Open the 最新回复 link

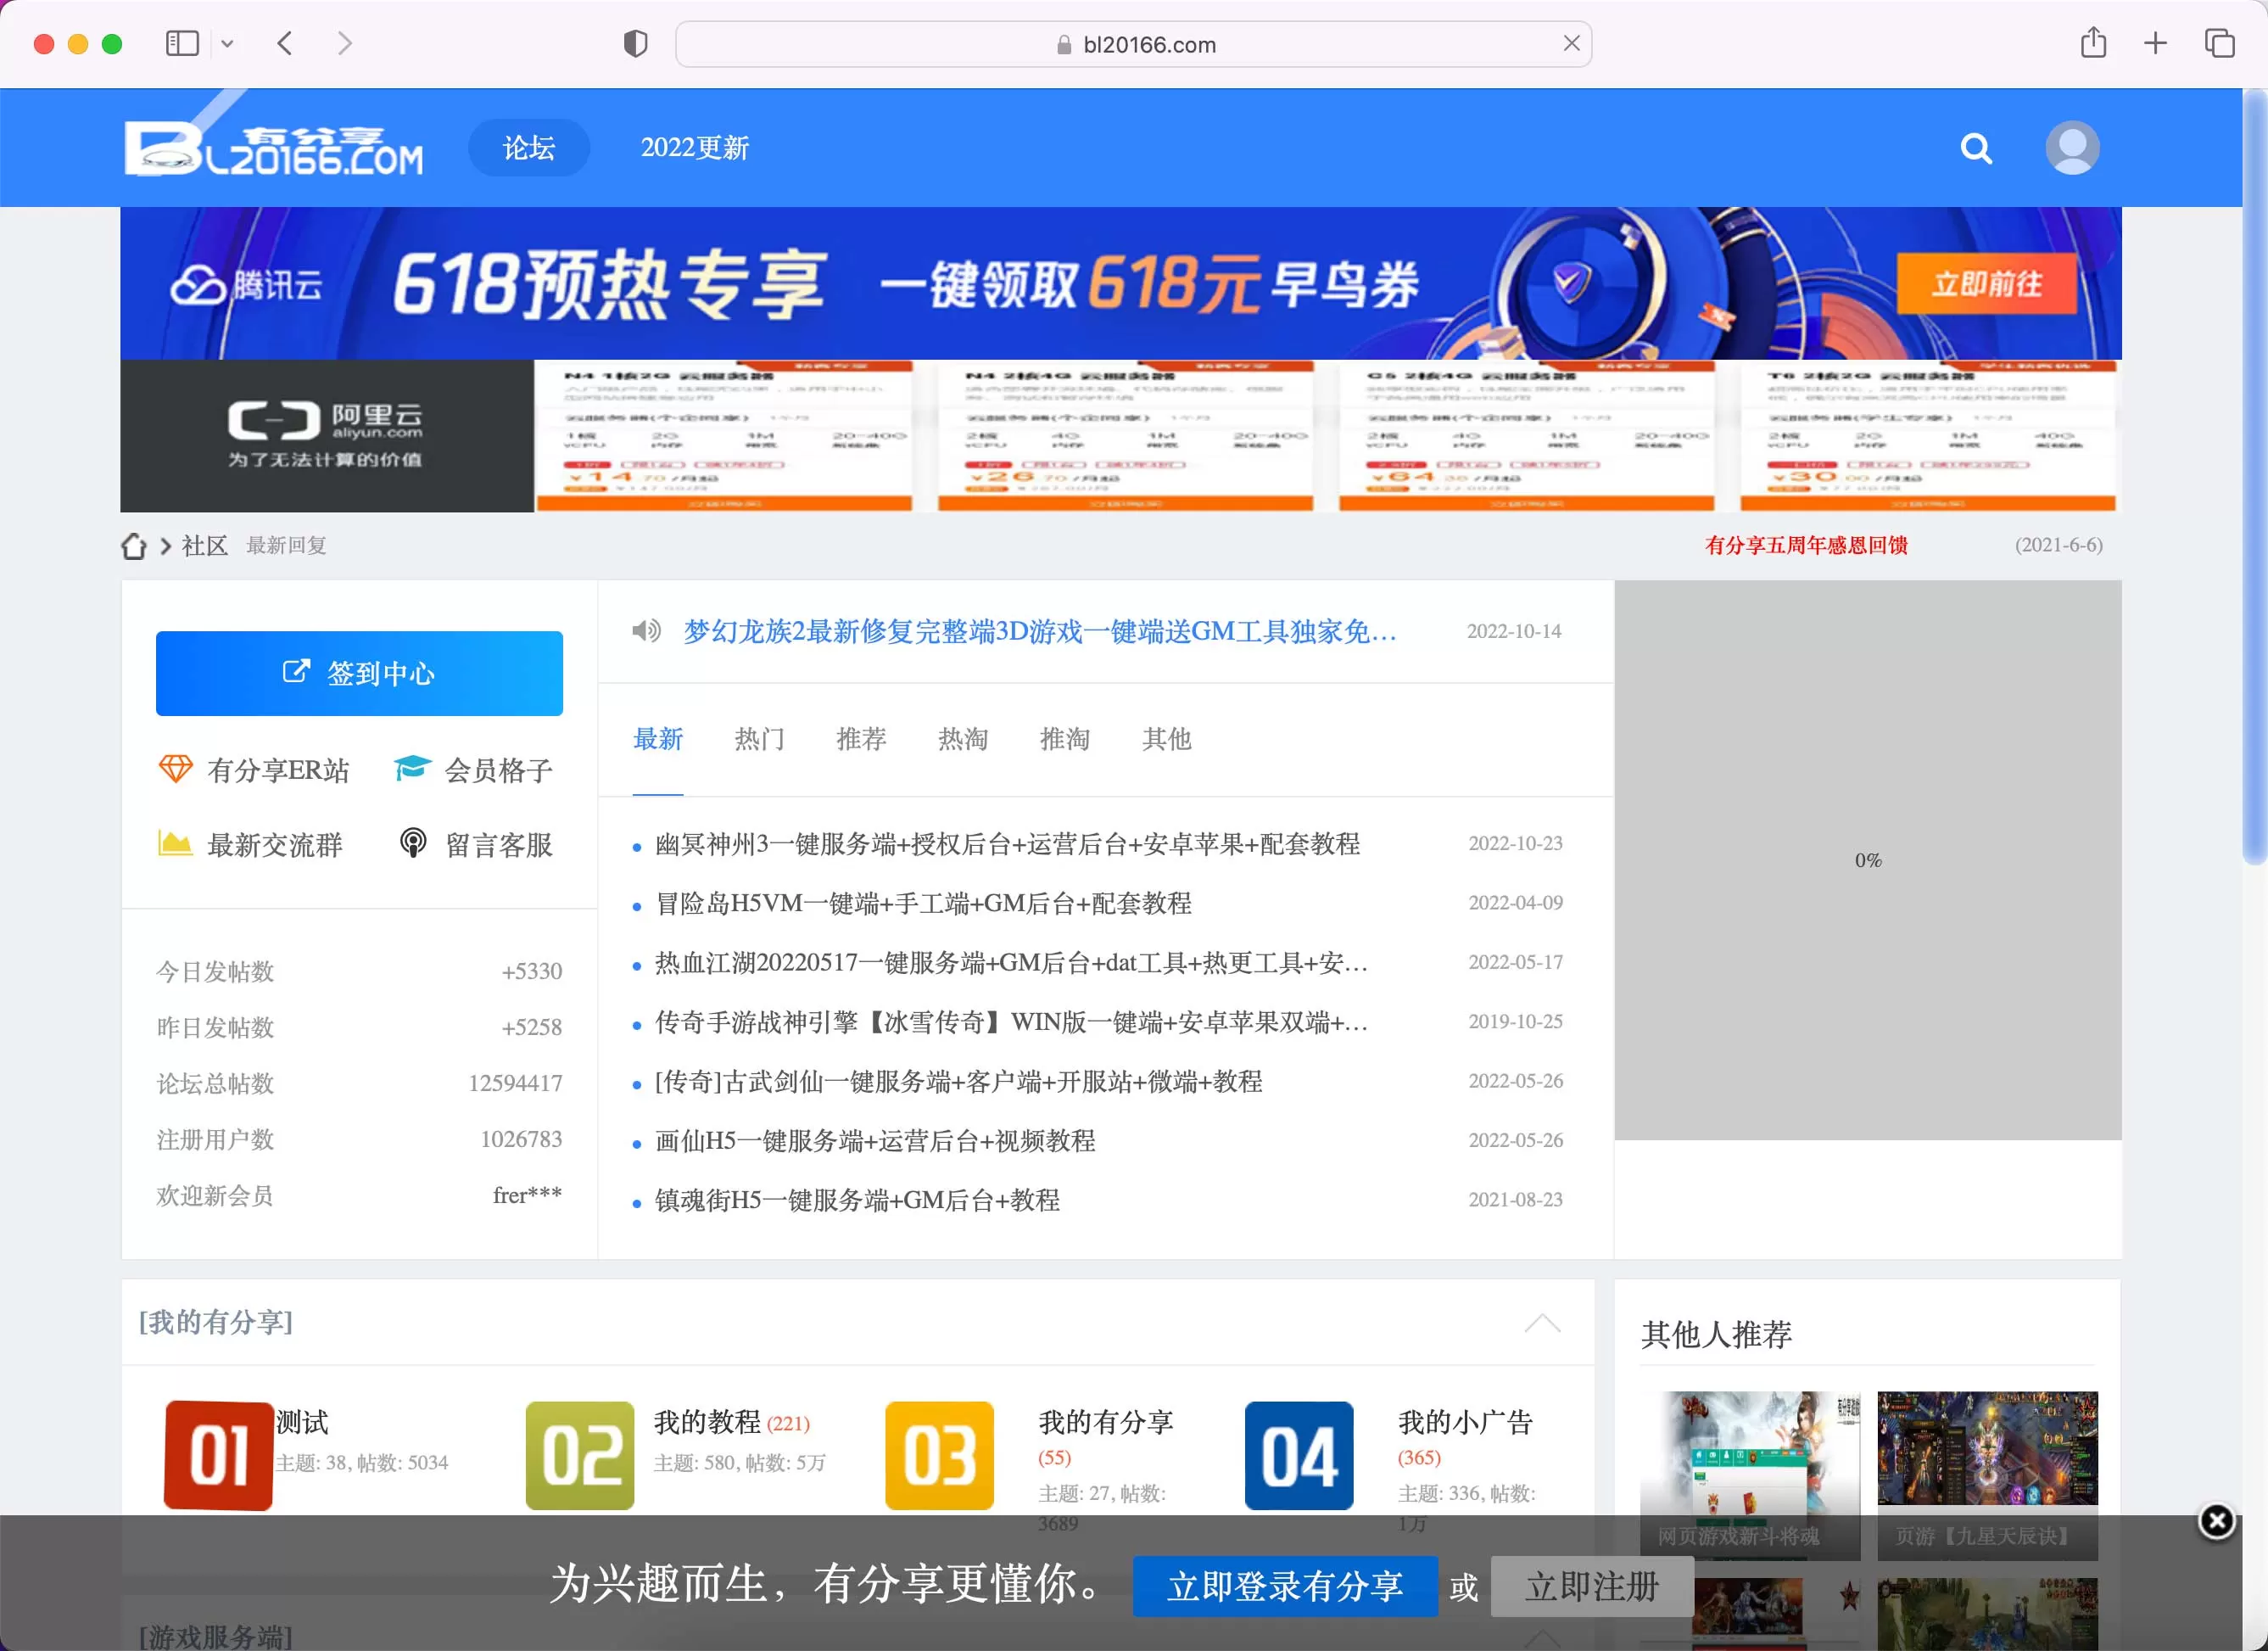pyautogui.click(x=287, y=545)
